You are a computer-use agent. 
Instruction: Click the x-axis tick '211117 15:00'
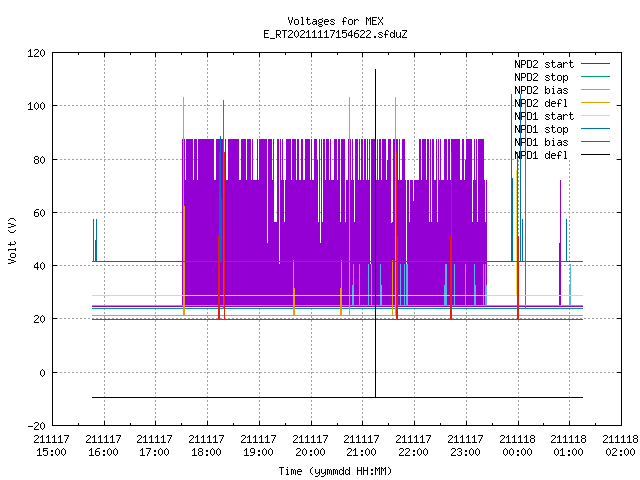51,445
